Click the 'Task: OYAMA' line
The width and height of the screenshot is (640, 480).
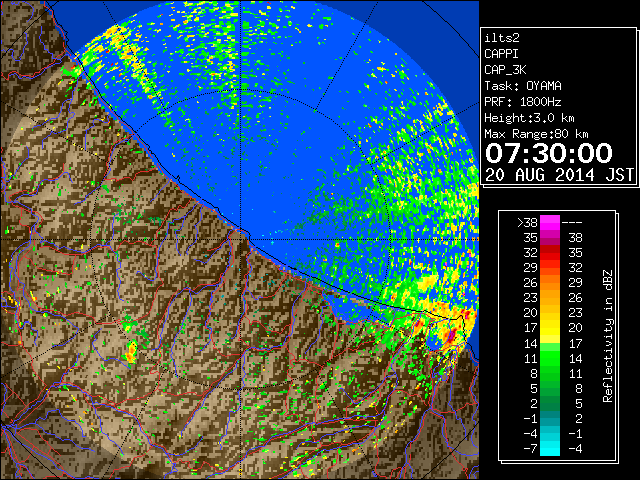click(523, 86)
